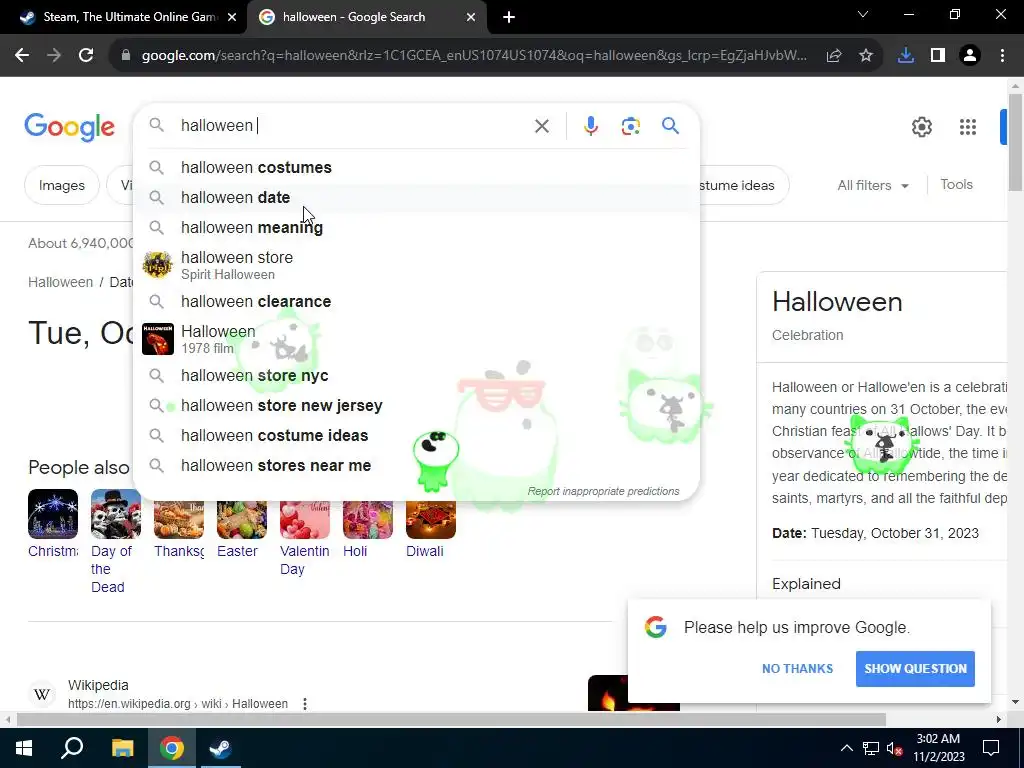Image resolution: width=1024 pixels, height=768 pixels.
Task: Pick the Halloween 1978 film suggestion
Action: point(417,339)
